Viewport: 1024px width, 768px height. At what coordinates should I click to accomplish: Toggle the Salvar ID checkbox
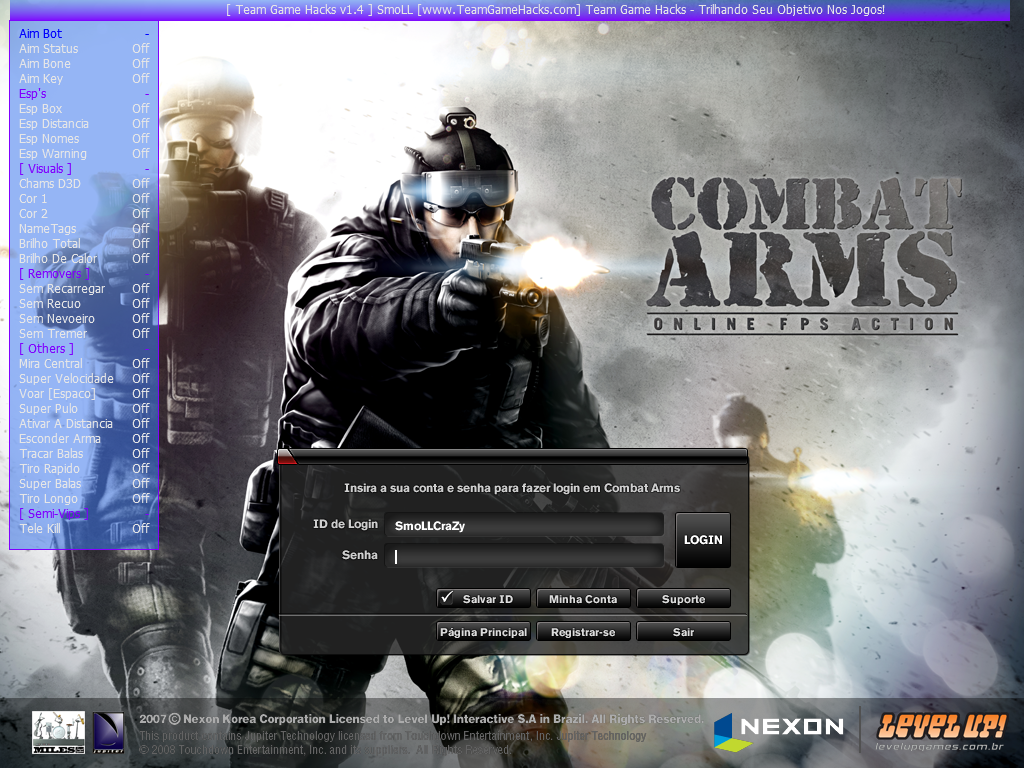click(447, 598)
